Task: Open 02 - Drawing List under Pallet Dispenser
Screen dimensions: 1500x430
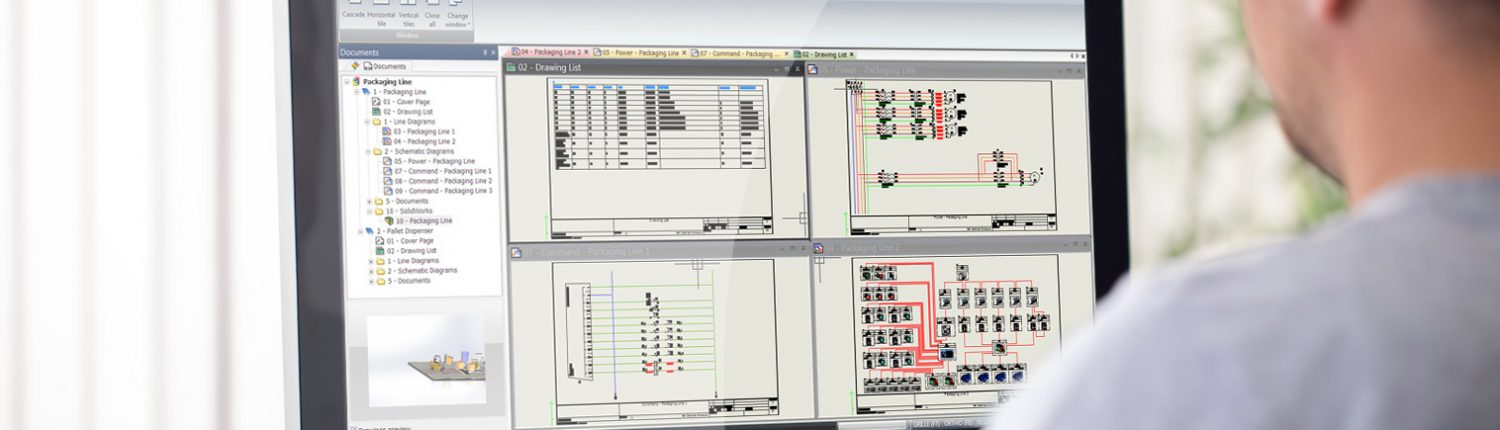Action: (x=404, y=251)
